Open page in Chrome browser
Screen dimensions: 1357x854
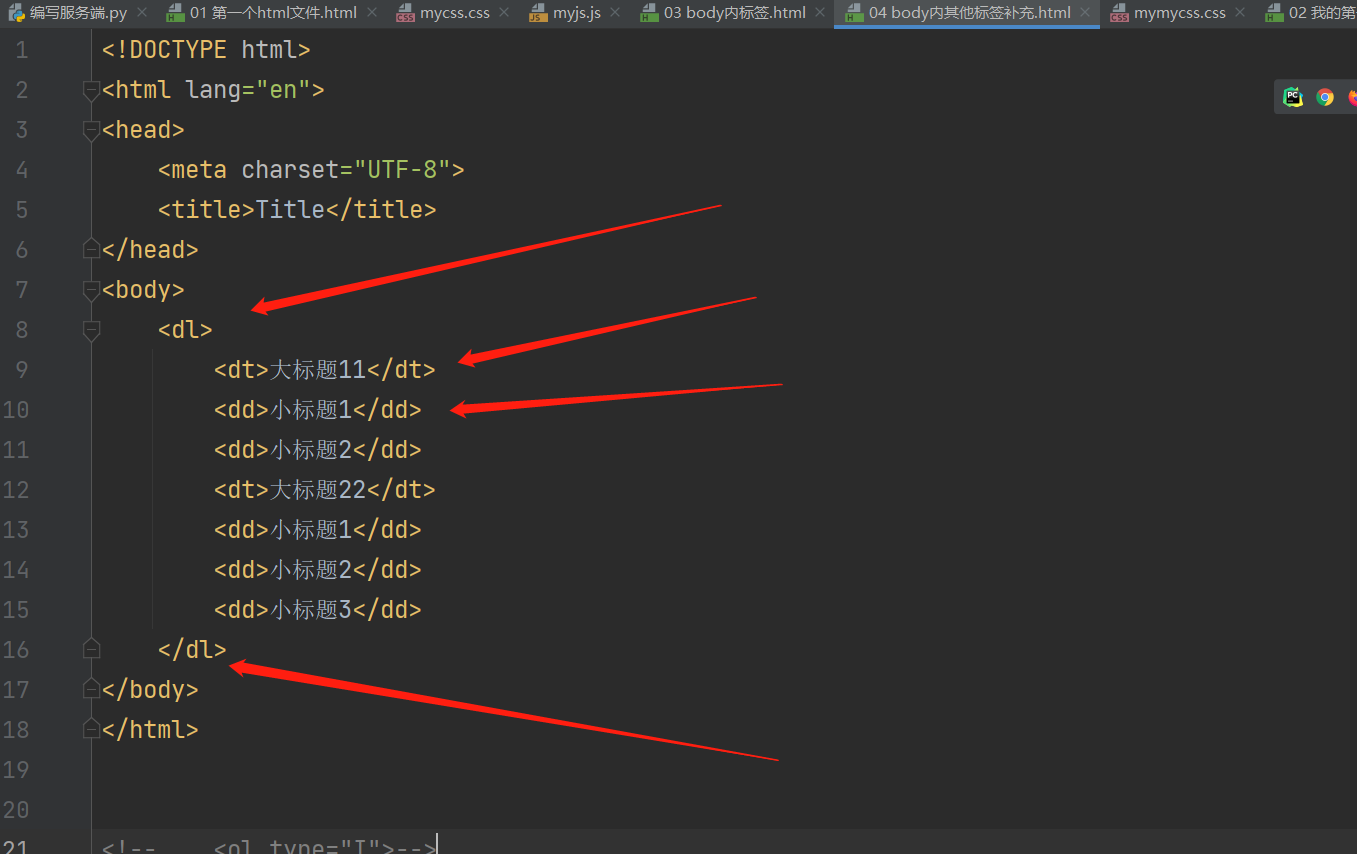pos(1325,97)
